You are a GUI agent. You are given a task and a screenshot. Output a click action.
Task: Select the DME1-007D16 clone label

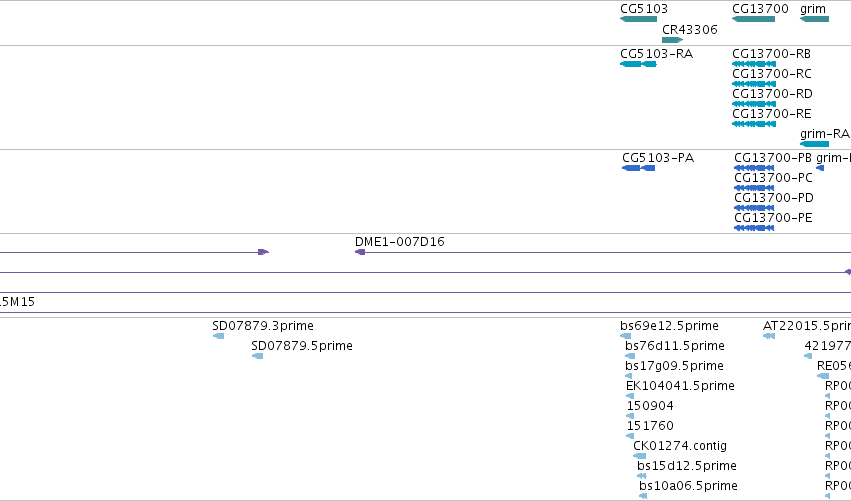pyautogui.click(x=399, y=242)
